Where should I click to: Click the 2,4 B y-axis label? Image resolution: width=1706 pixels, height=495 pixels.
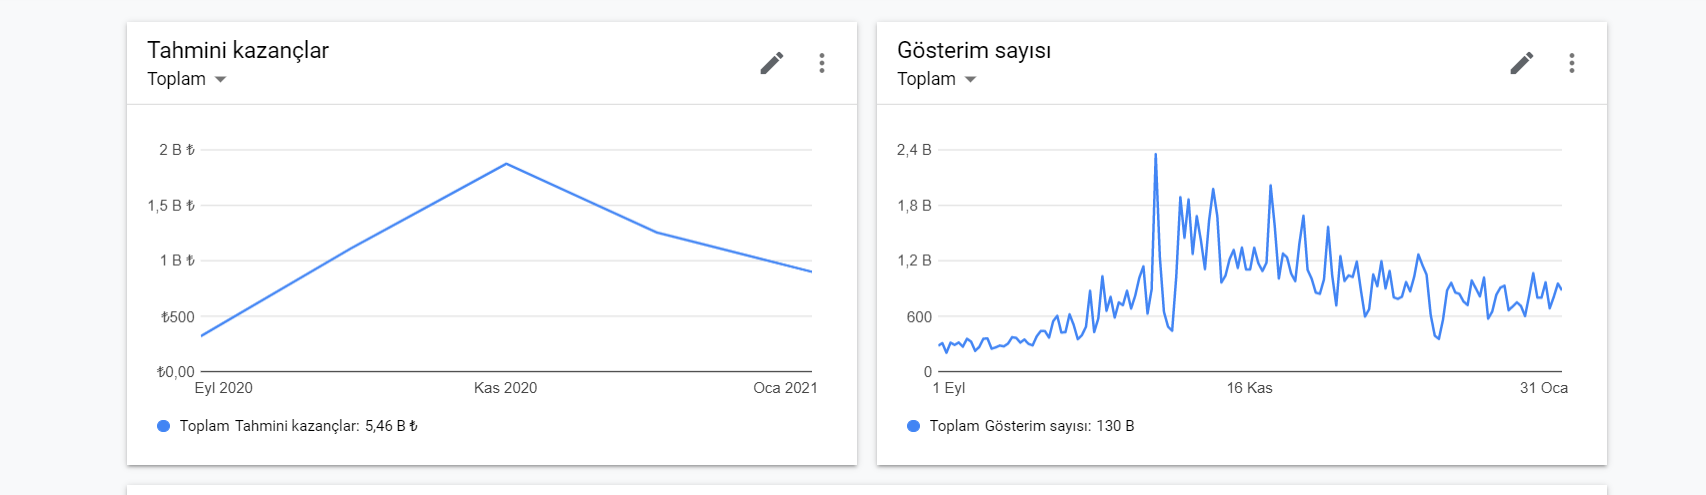[x=914, y=150]
